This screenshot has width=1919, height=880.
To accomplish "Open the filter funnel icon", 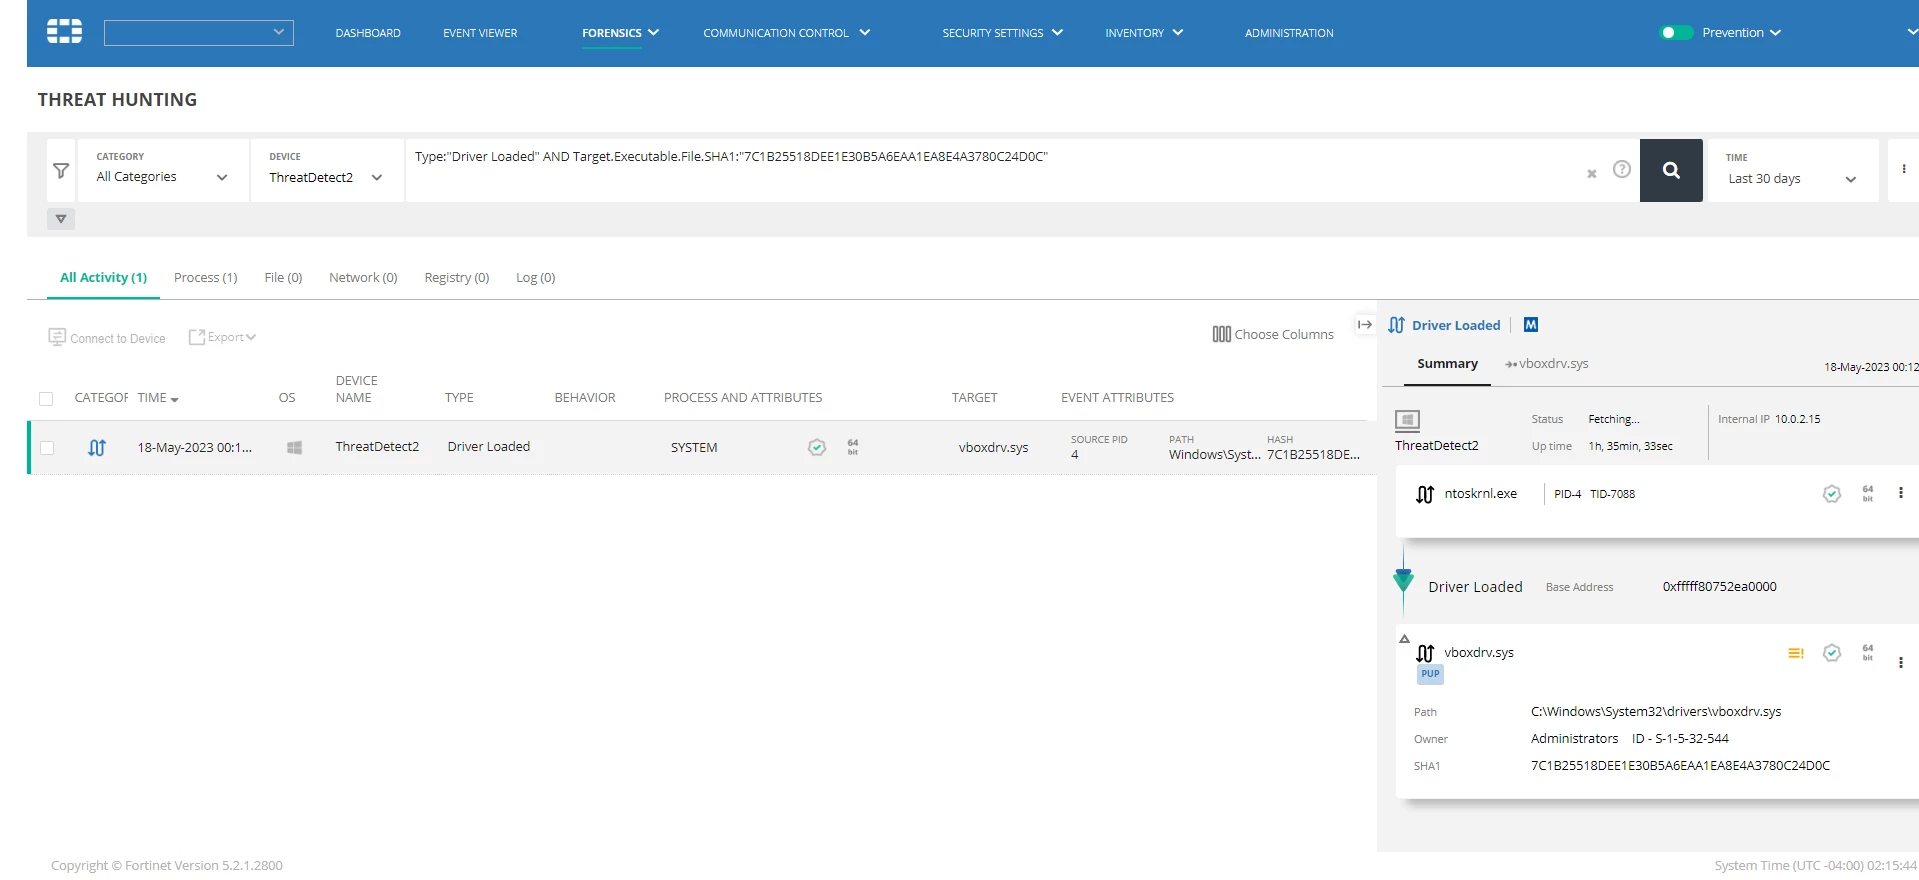I will pos(61,171).
